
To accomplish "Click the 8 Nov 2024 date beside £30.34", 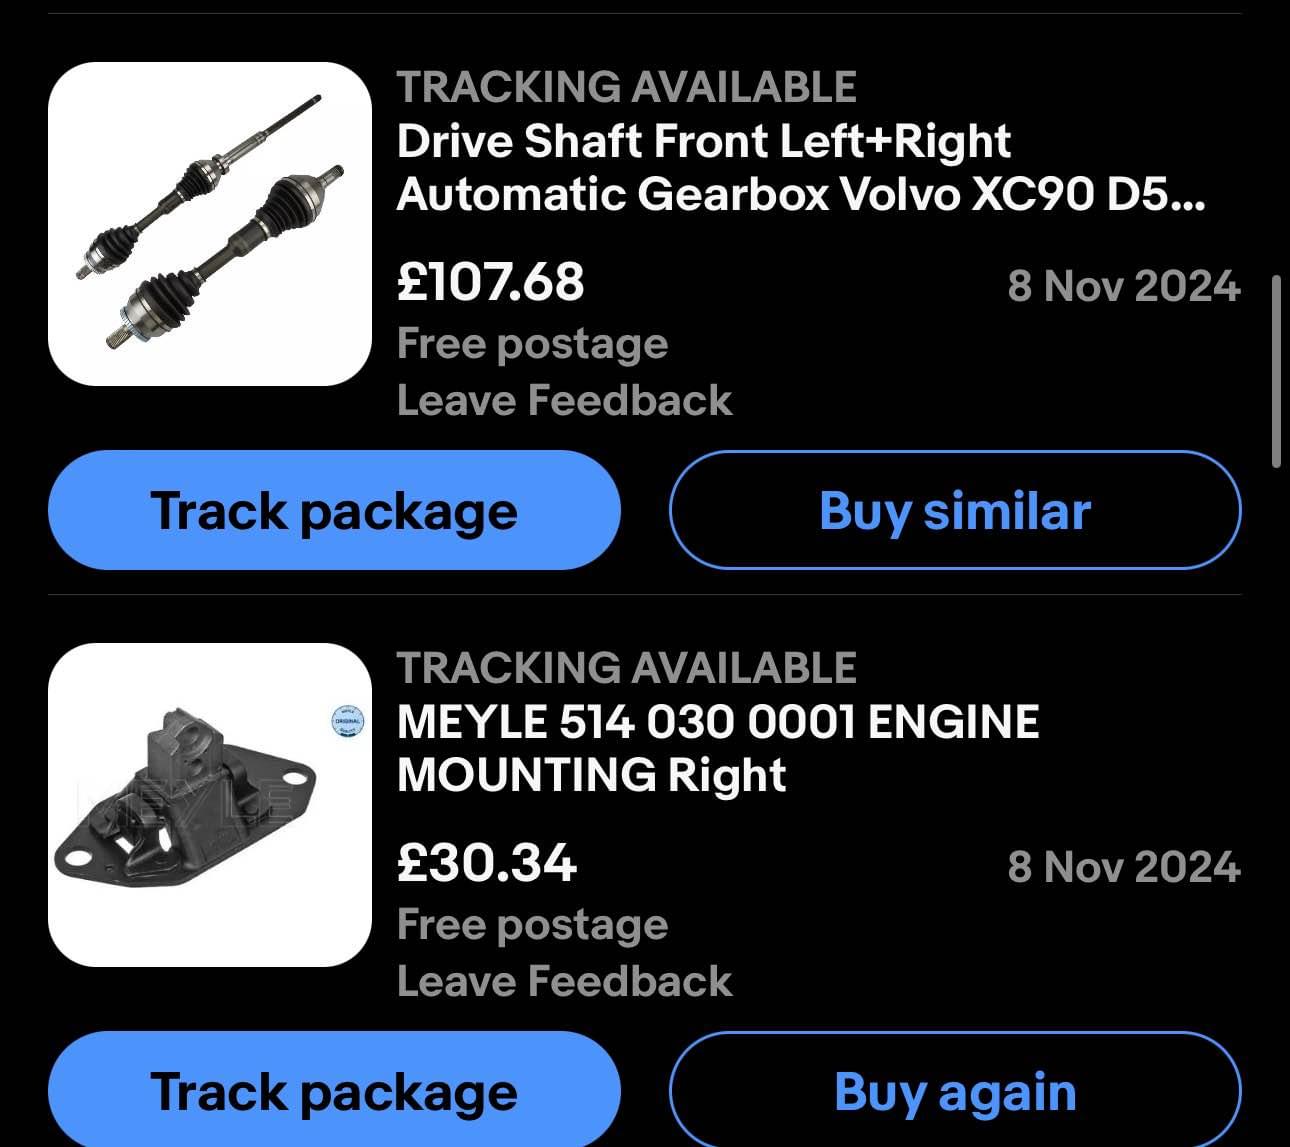I will click(x=1124, y=867).
